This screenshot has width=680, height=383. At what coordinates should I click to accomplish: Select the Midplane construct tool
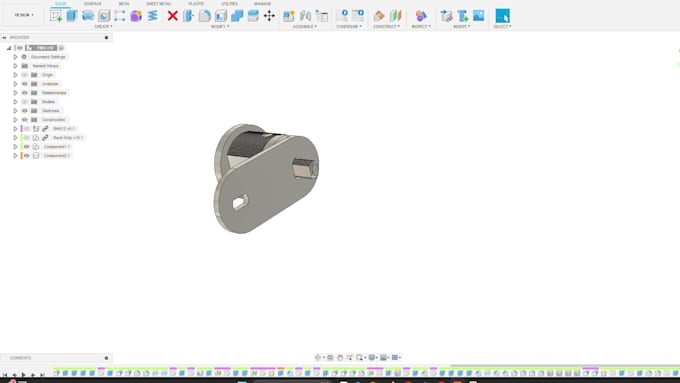click(x=395, y=16)
